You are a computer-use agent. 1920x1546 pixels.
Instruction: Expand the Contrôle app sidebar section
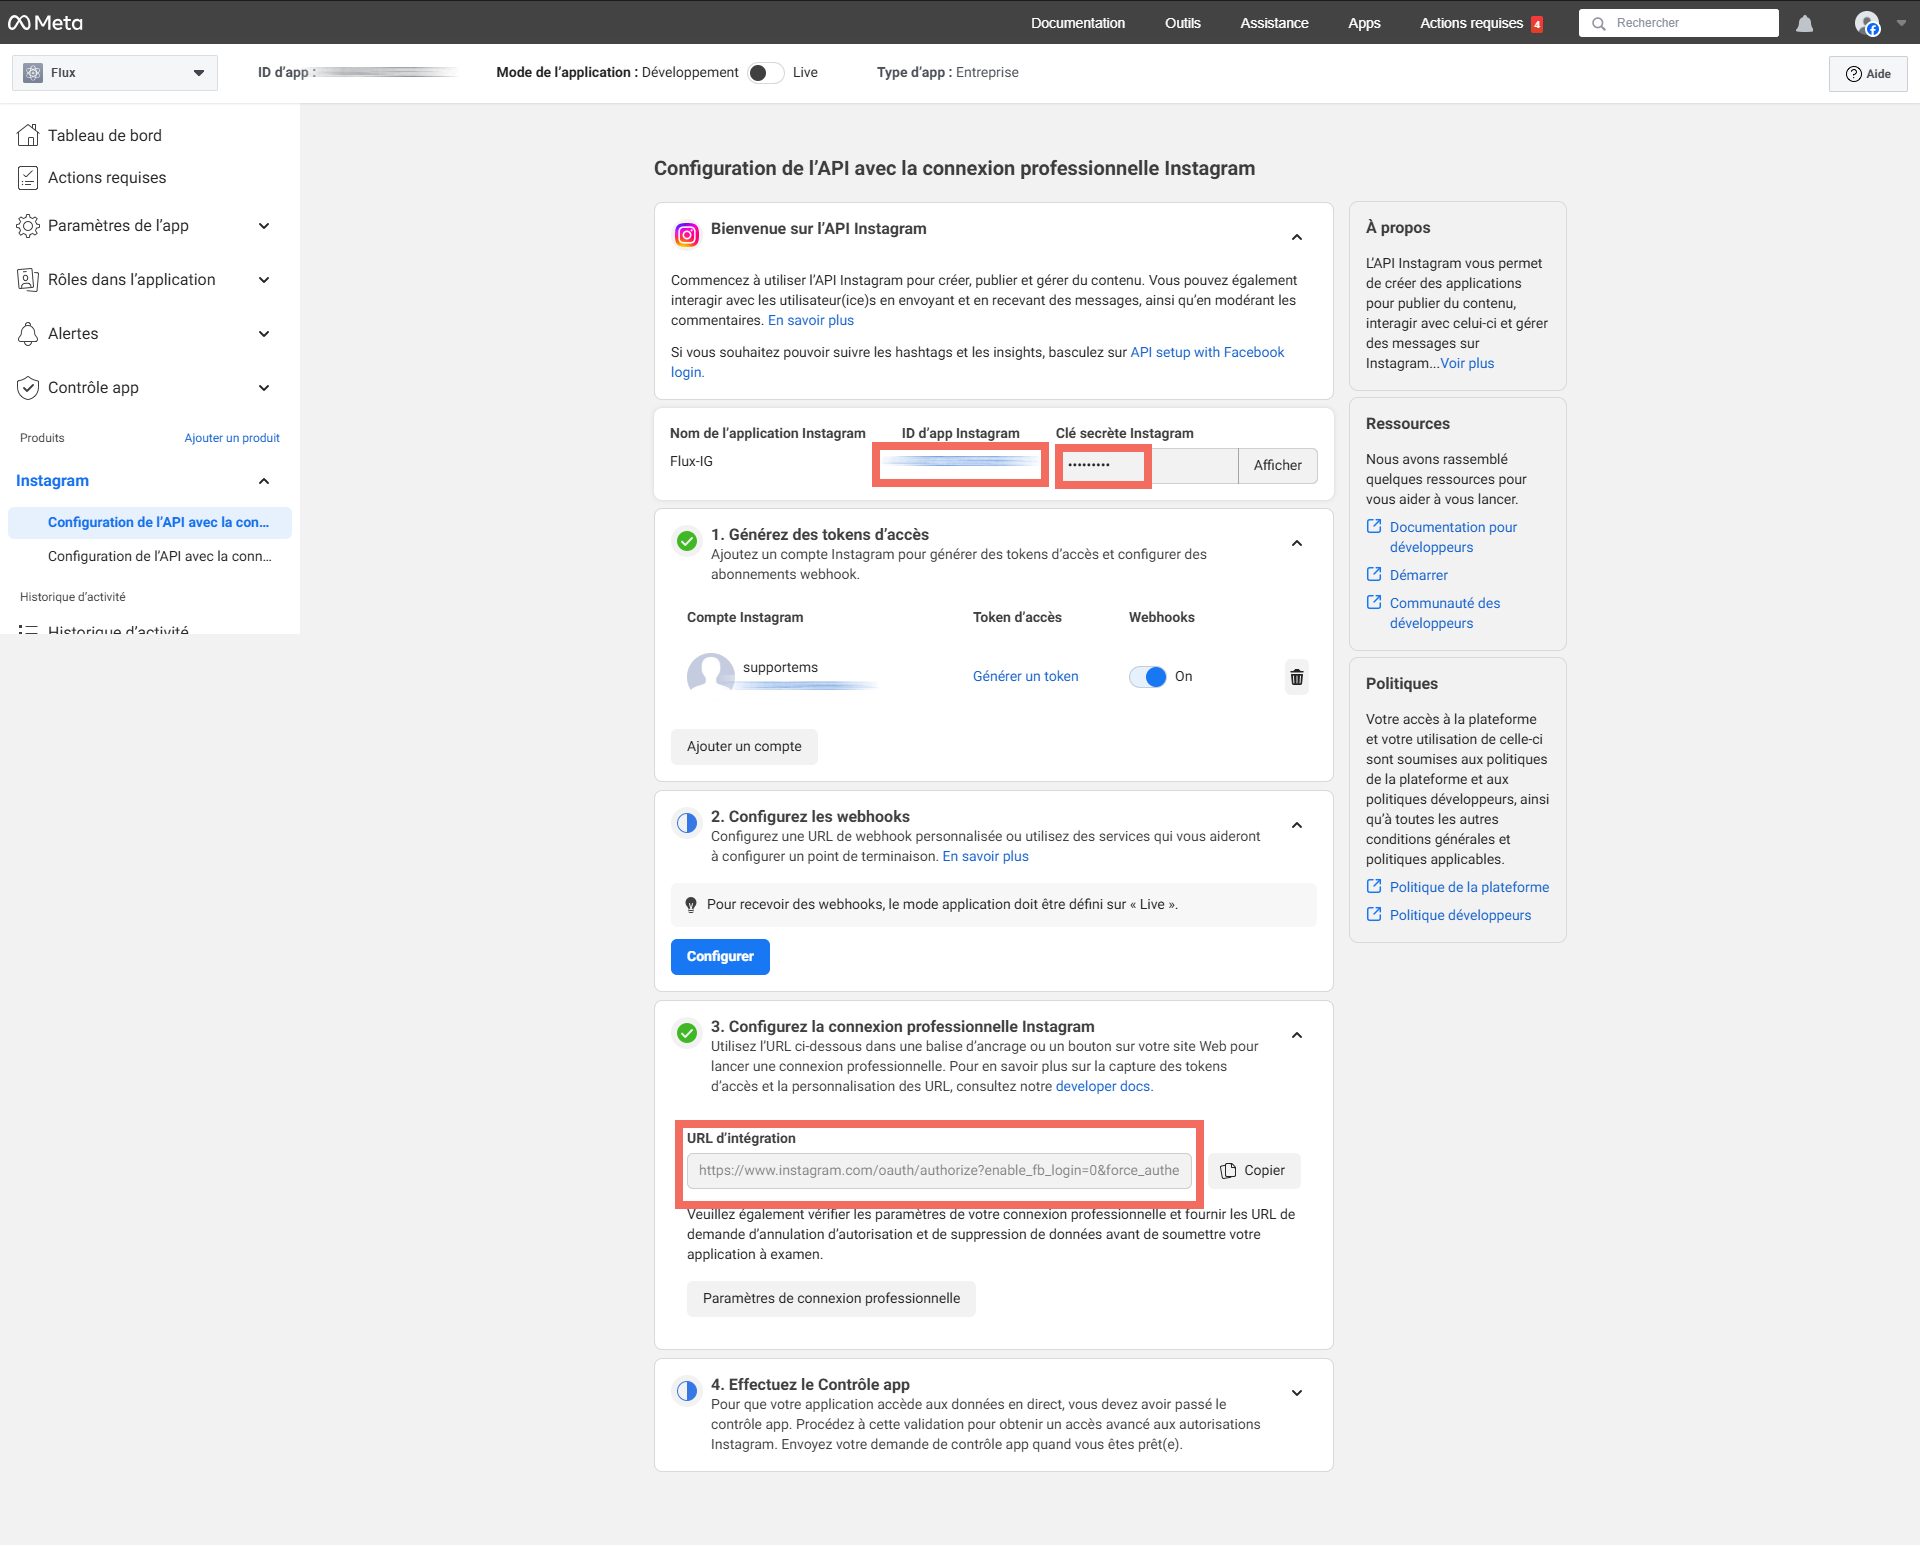(264, 388)
